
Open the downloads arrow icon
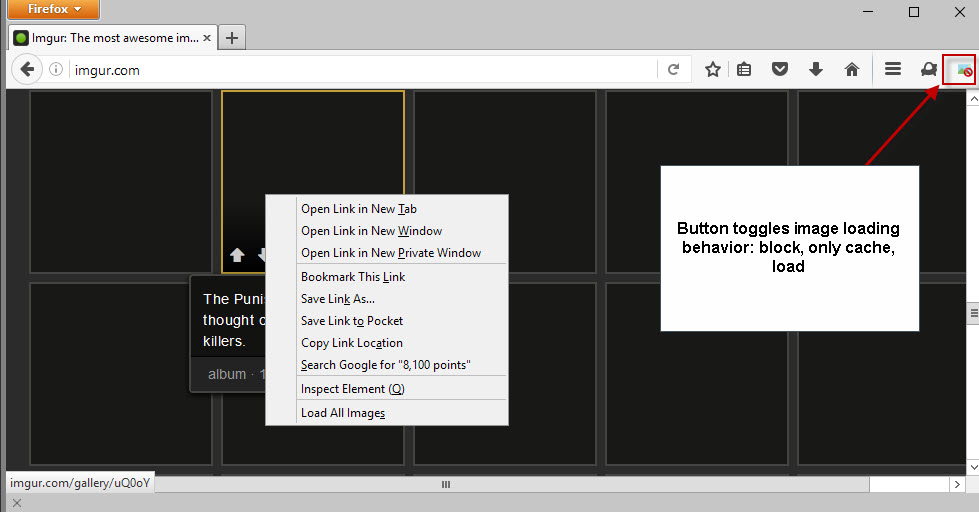coord(815,69)
